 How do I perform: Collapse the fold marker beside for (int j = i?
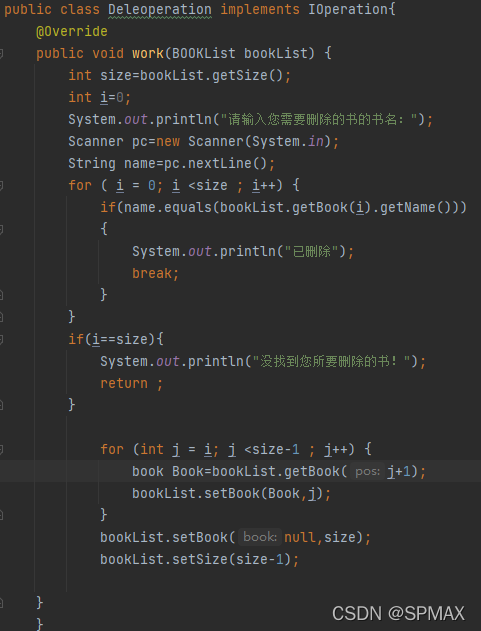click(1, 450)
